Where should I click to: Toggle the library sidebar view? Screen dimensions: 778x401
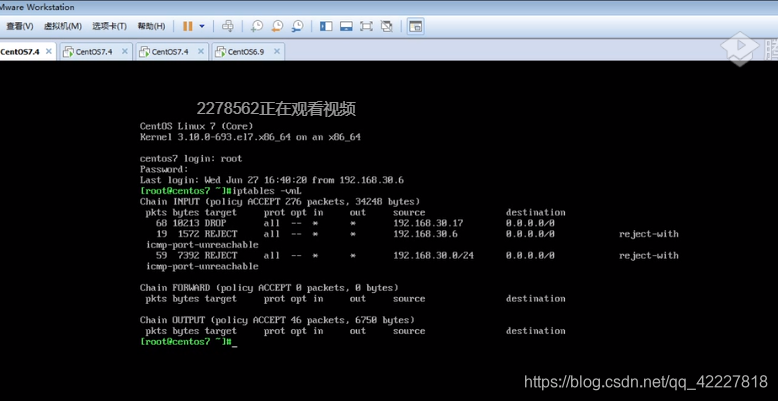tap(326, 26)
